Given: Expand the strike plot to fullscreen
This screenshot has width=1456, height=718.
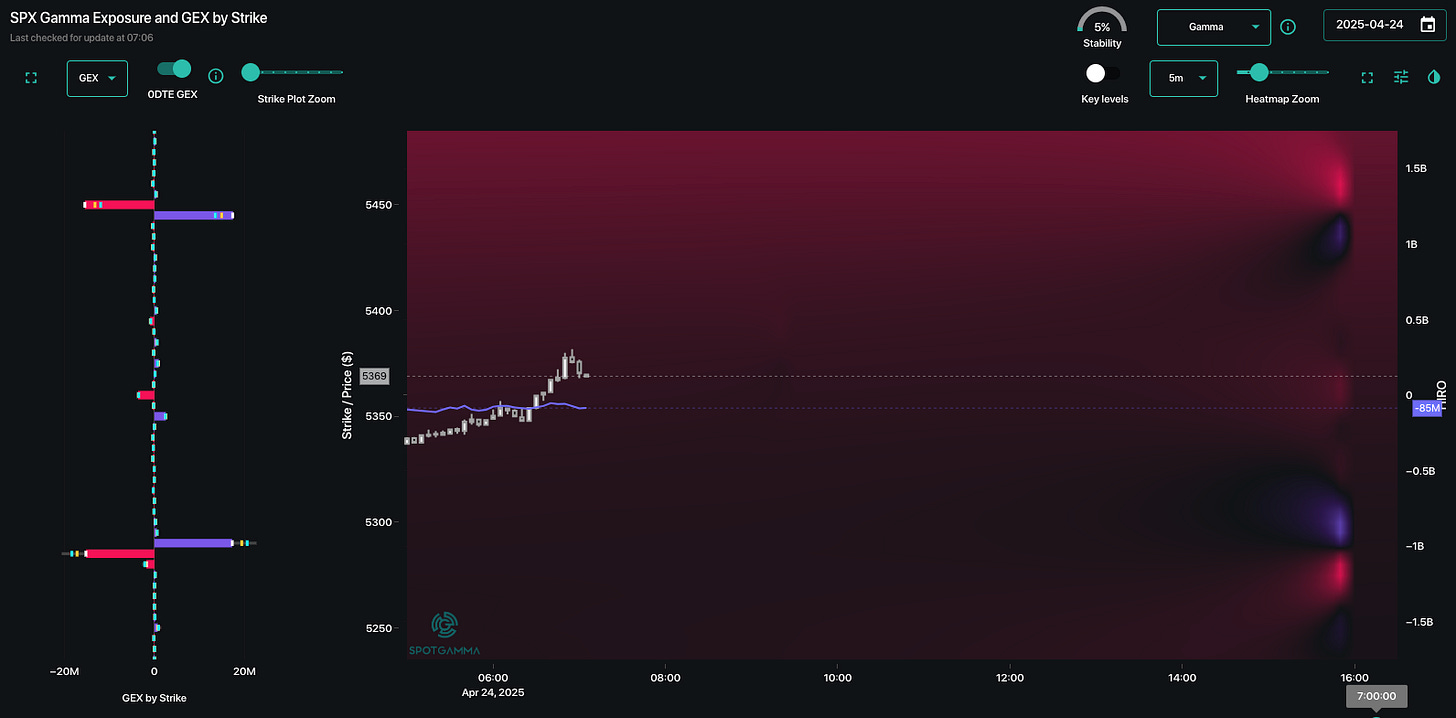Looking at the screenshot, I should pyautogui.click(x=31, y=78).
